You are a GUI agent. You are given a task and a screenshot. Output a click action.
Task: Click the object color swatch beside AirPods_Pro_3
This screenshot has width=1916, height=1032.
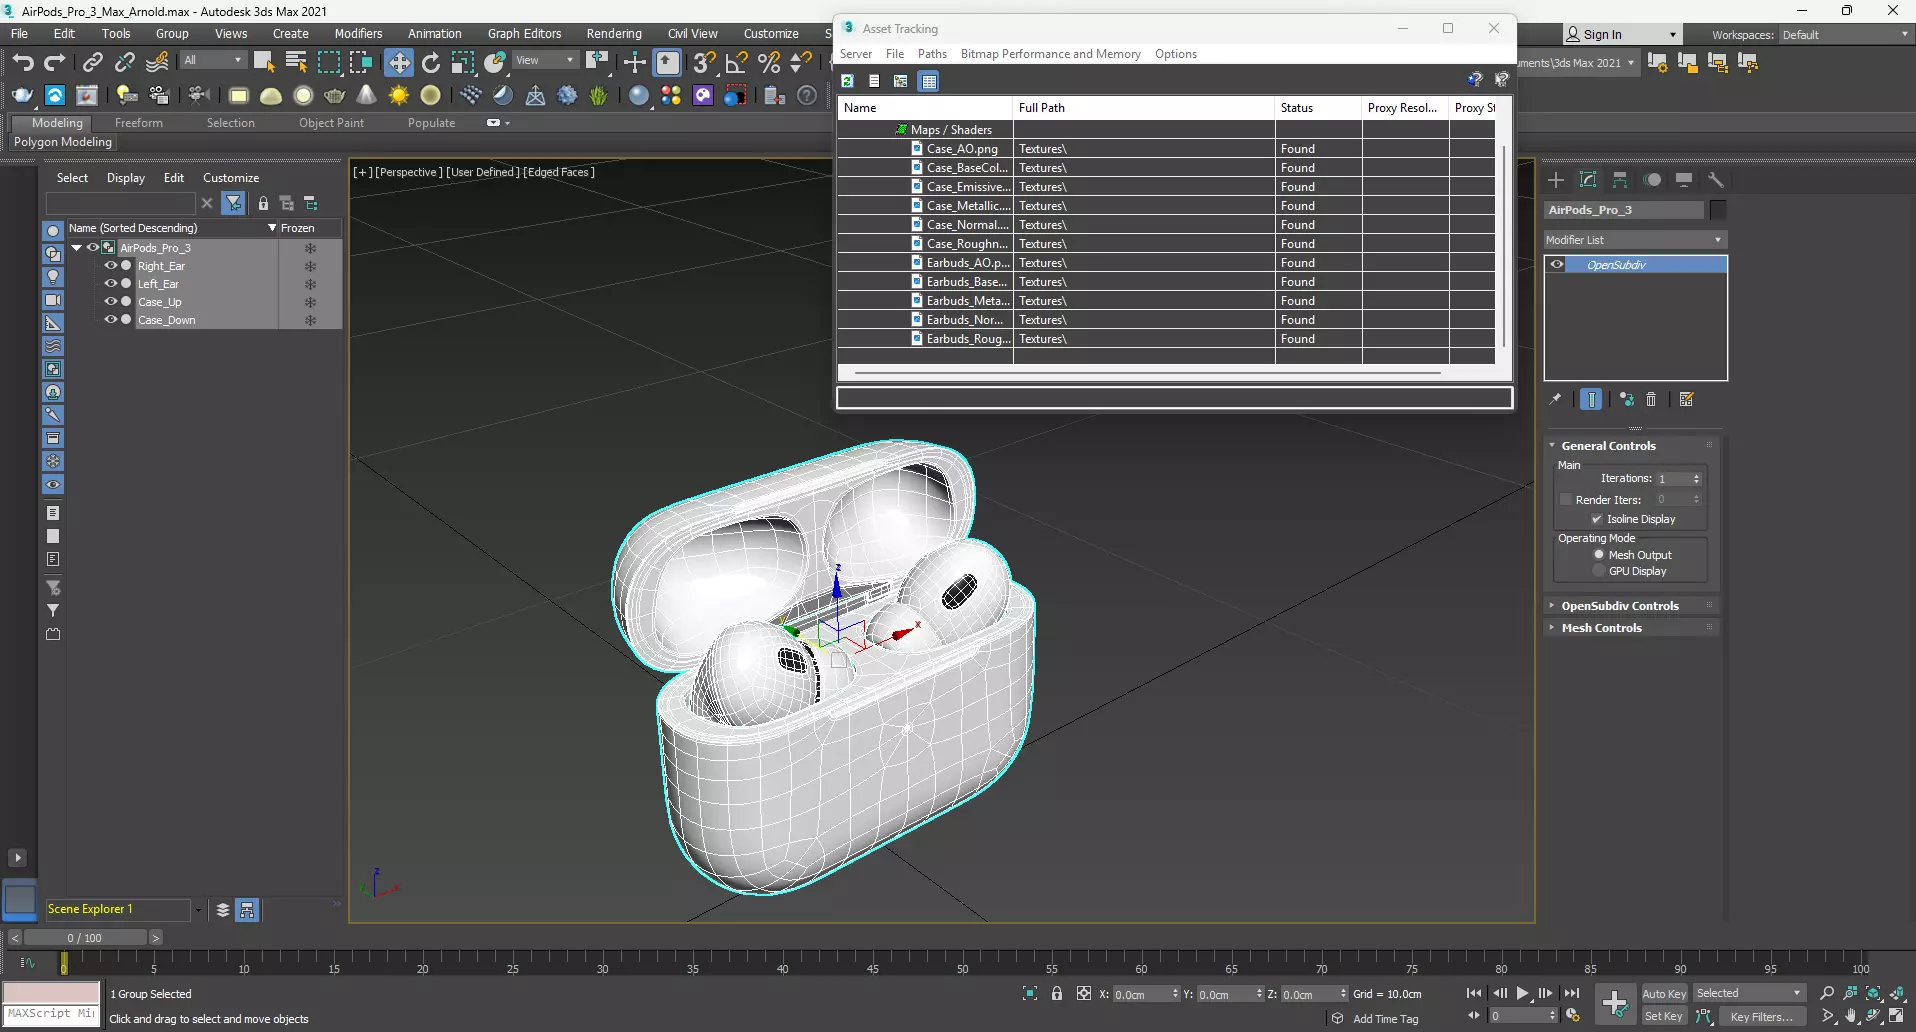(x=1718, y=210)
